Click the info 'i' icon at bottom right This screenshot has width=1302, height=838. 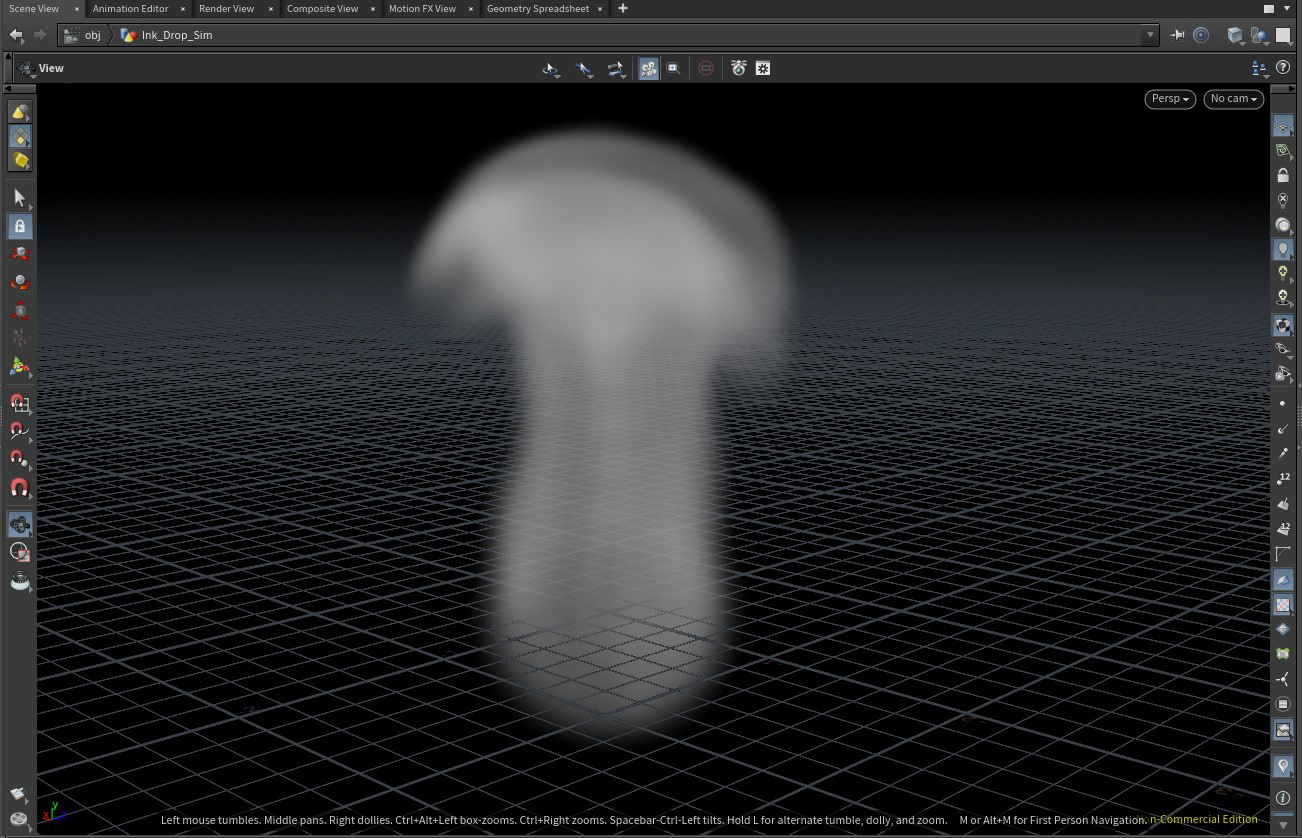tap(1283, 798)
